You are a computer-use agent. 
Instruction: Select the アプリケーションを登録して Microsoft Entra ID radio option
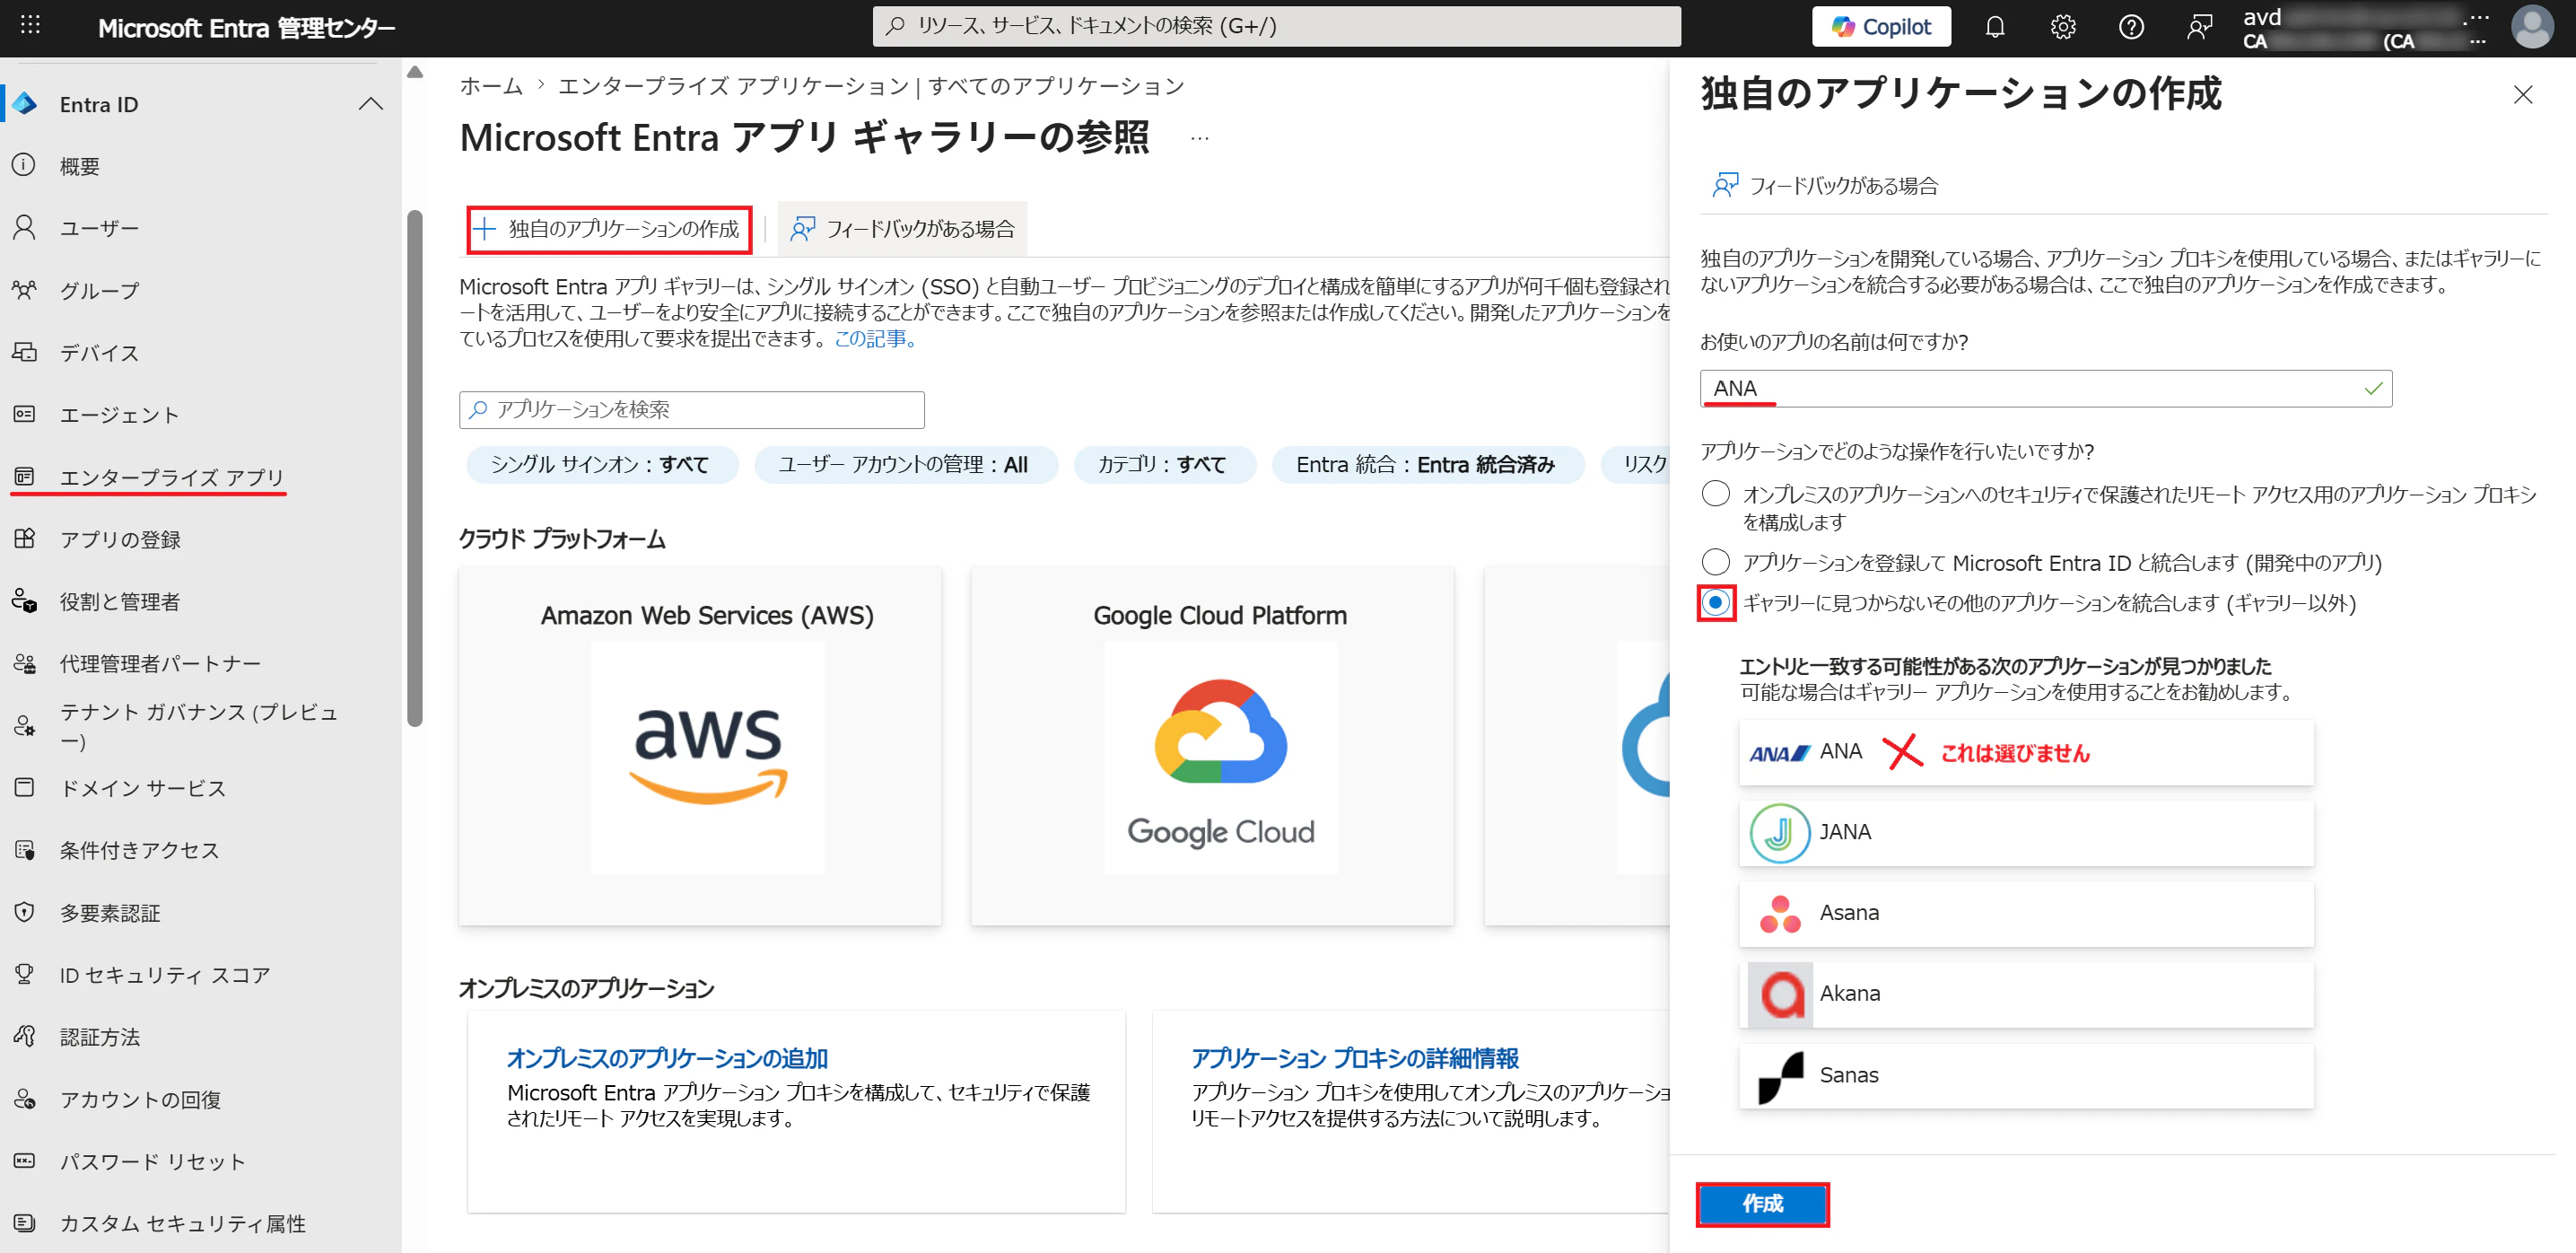[x=1715, y=562]
